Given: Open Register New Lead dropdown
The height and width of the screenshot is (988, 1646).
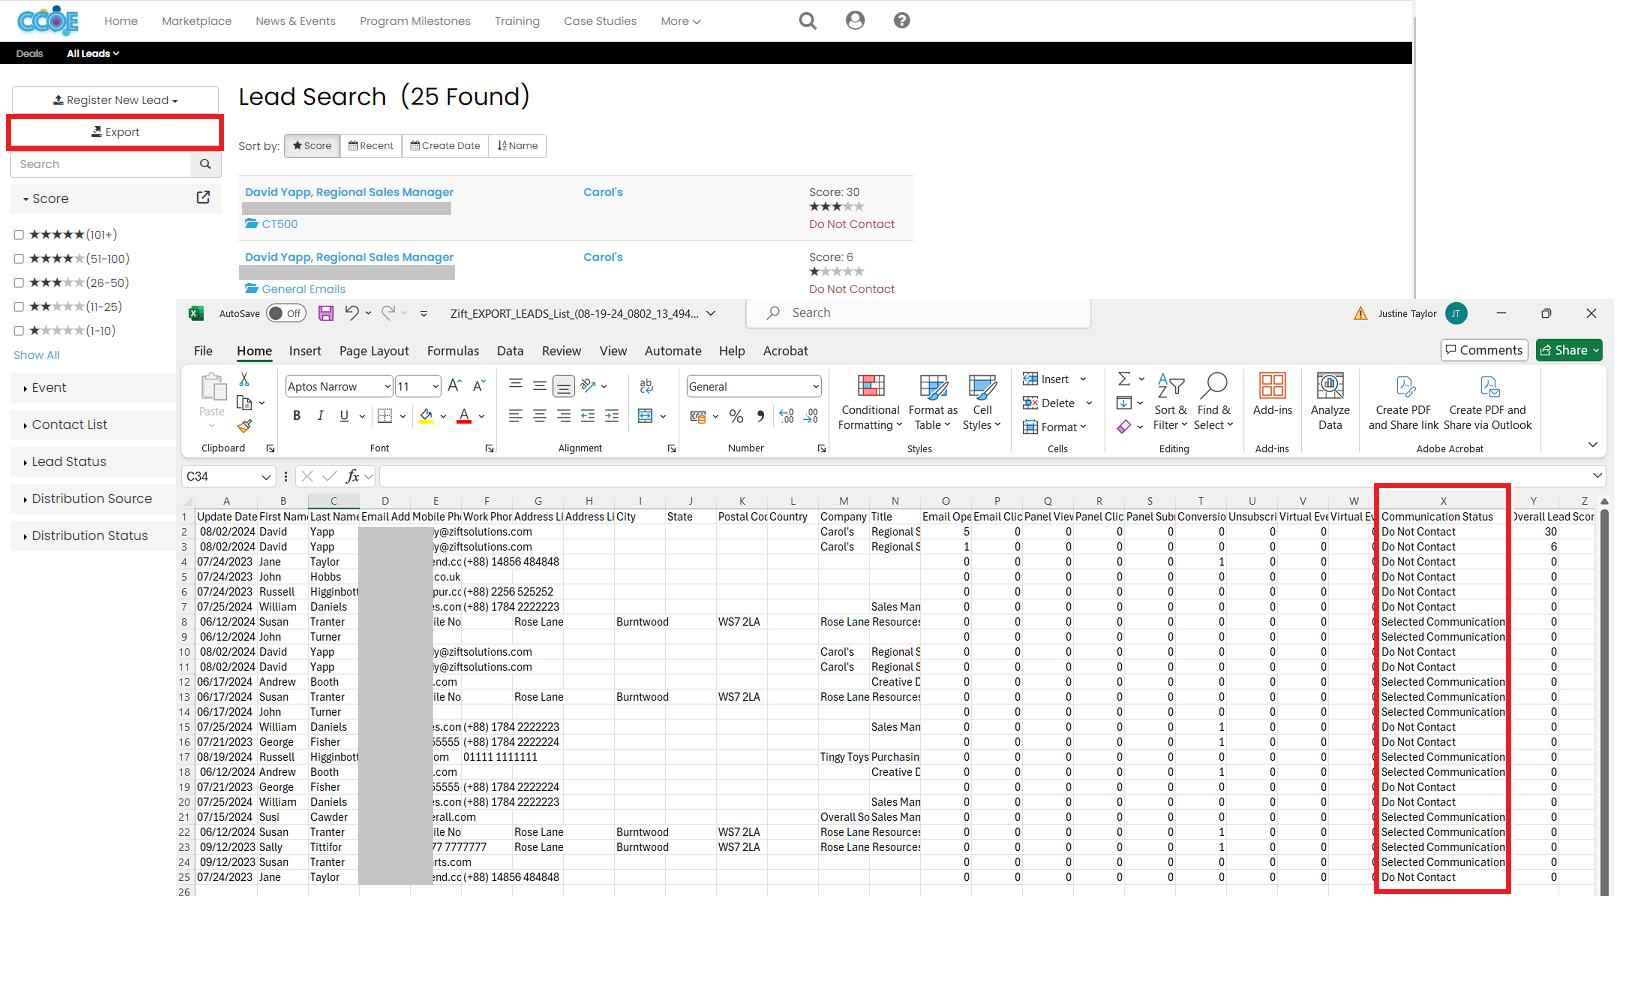Looking at the screenshot, I should tap(115, 100).
